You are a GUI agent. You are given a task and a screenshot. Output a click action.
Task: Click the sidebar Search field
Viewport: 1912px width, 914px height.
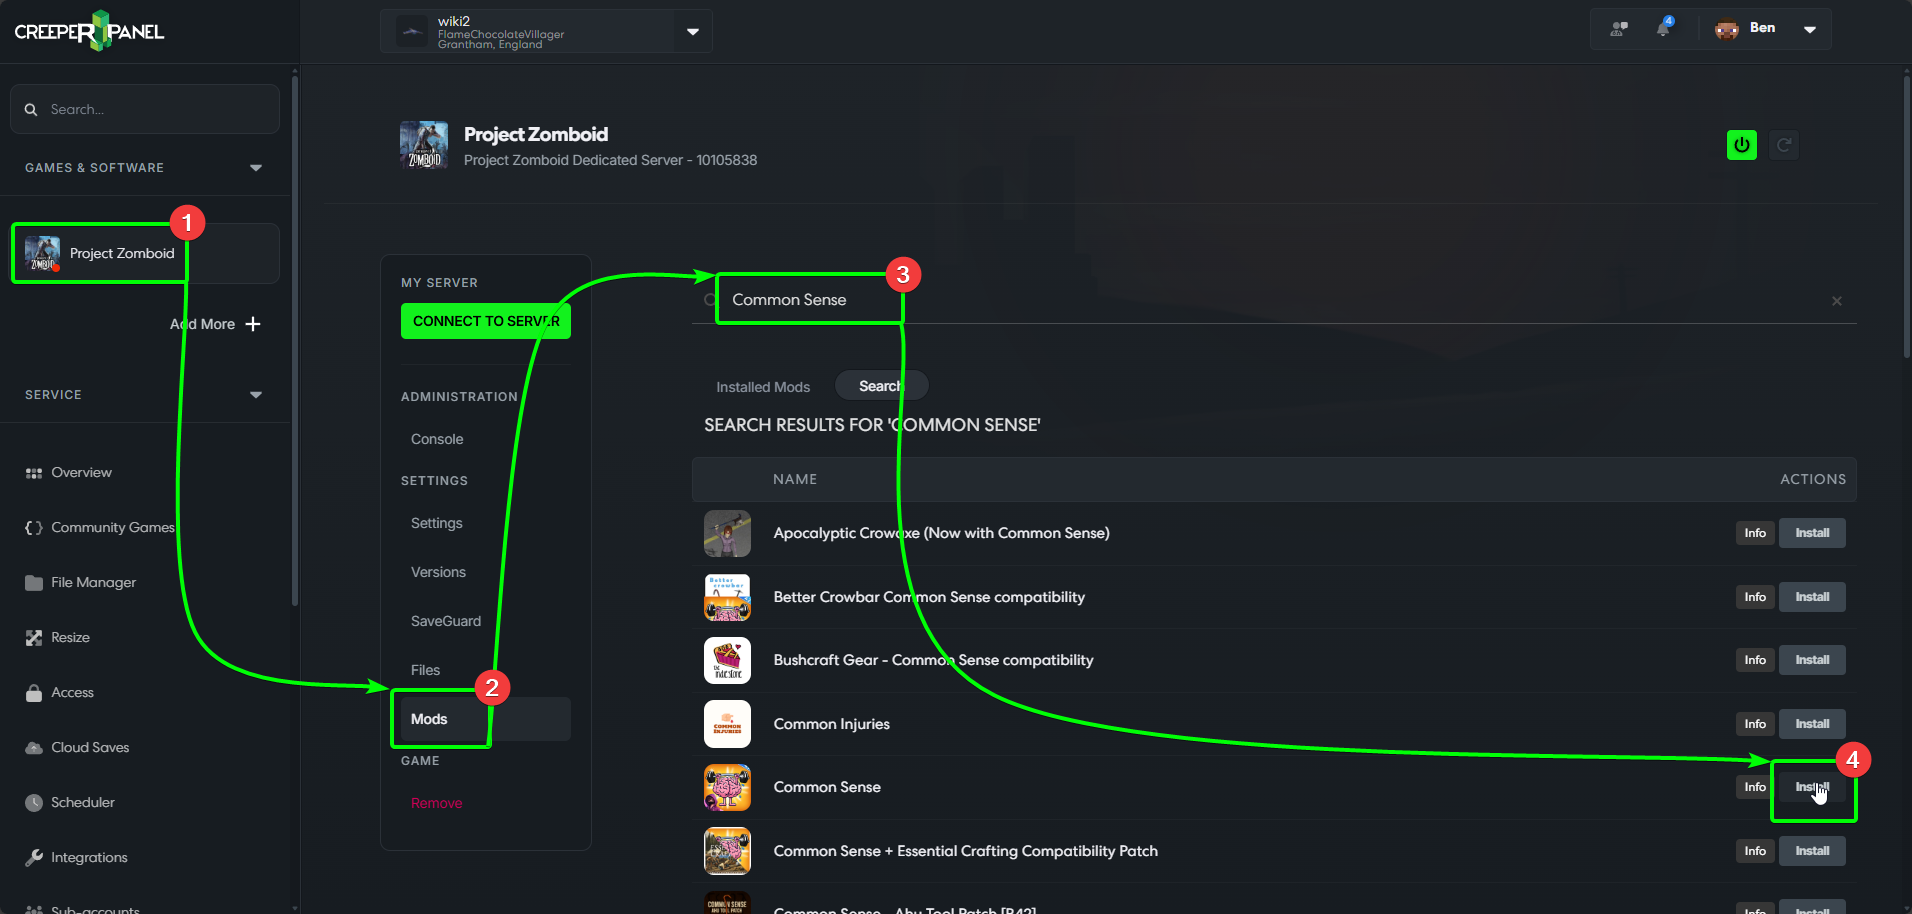click(x=145, y=109)
